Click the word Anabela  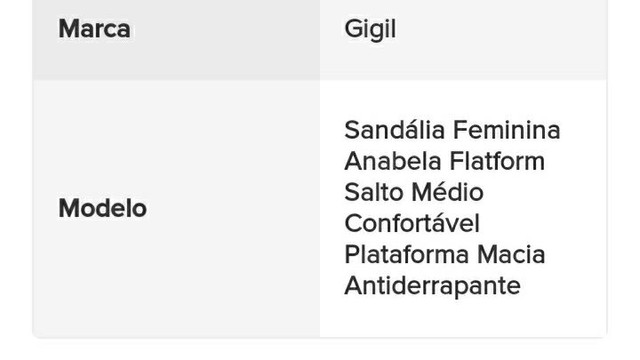tap(393, 161)
